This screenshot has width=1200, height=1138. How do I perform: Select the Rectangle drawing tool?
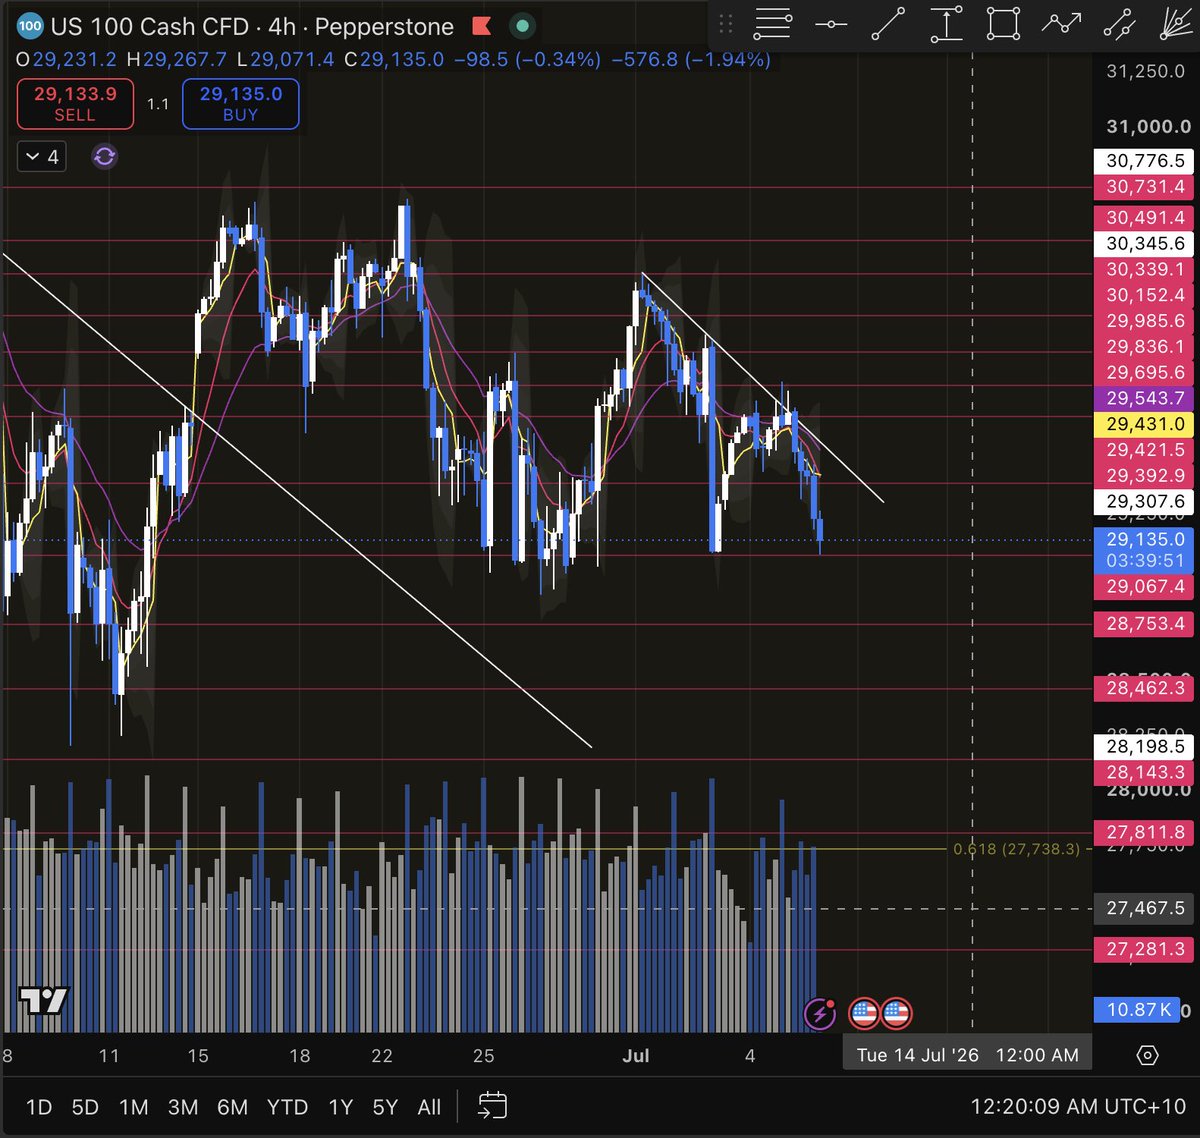[x=1003, y=24]
